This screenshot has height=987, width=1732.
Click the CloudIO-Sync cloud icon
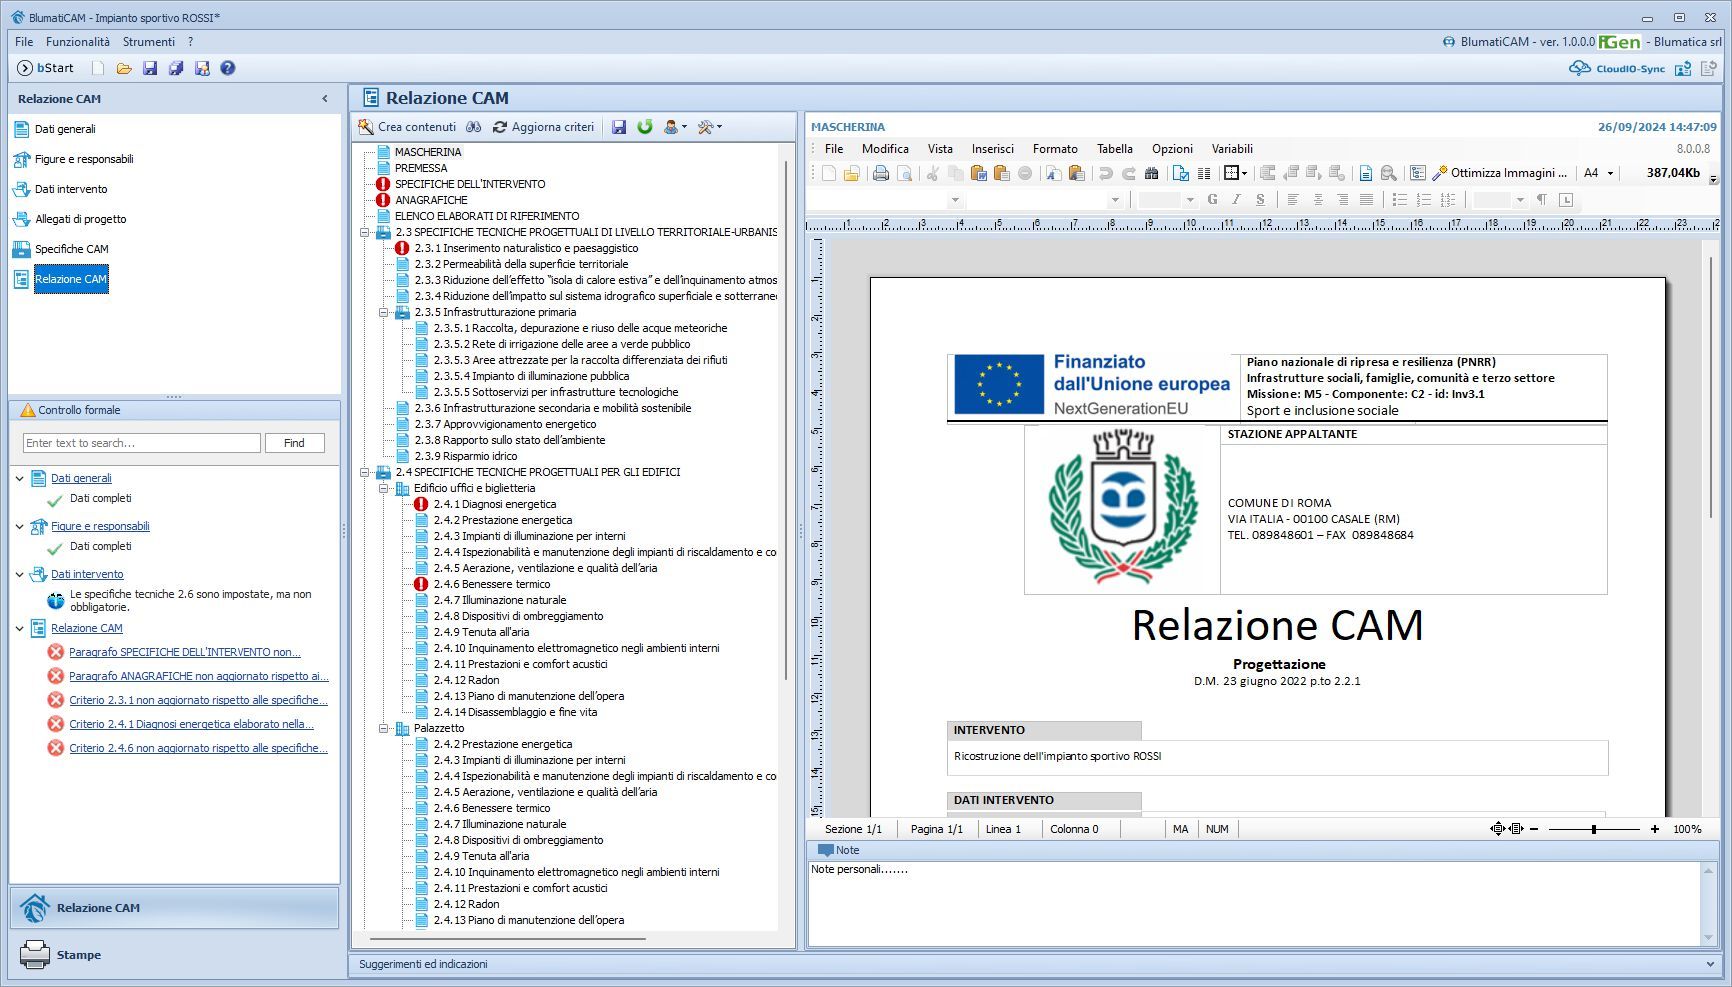(1579, 68)
